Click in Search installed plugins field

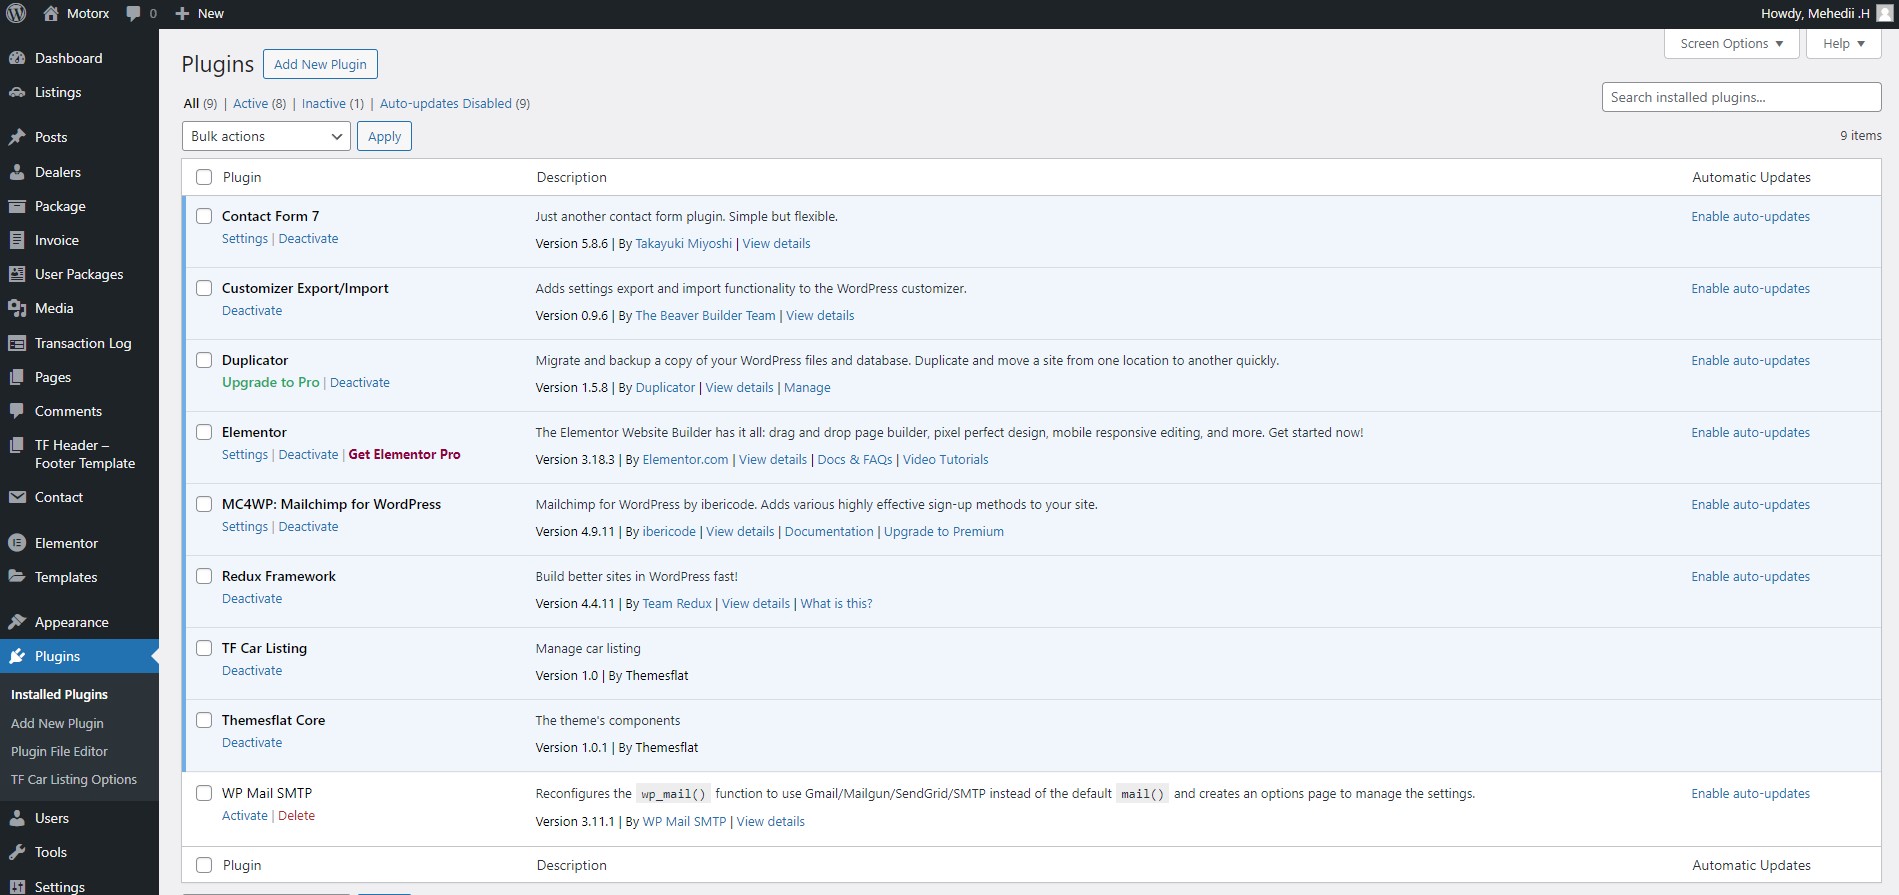pyautogui.click(x=1741, y=97)
